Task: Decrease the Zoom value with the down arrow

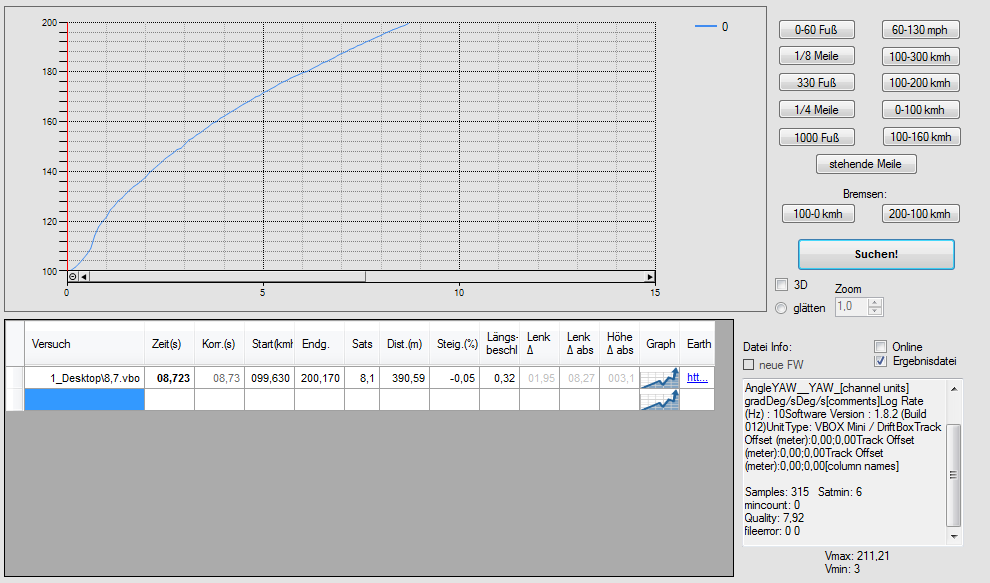Action: [x=875, y=311]
